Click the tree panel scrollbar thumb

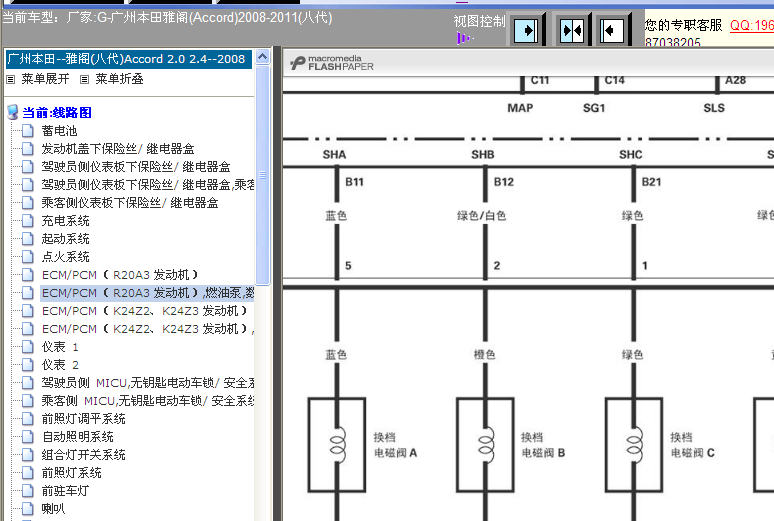click(263, 175)
